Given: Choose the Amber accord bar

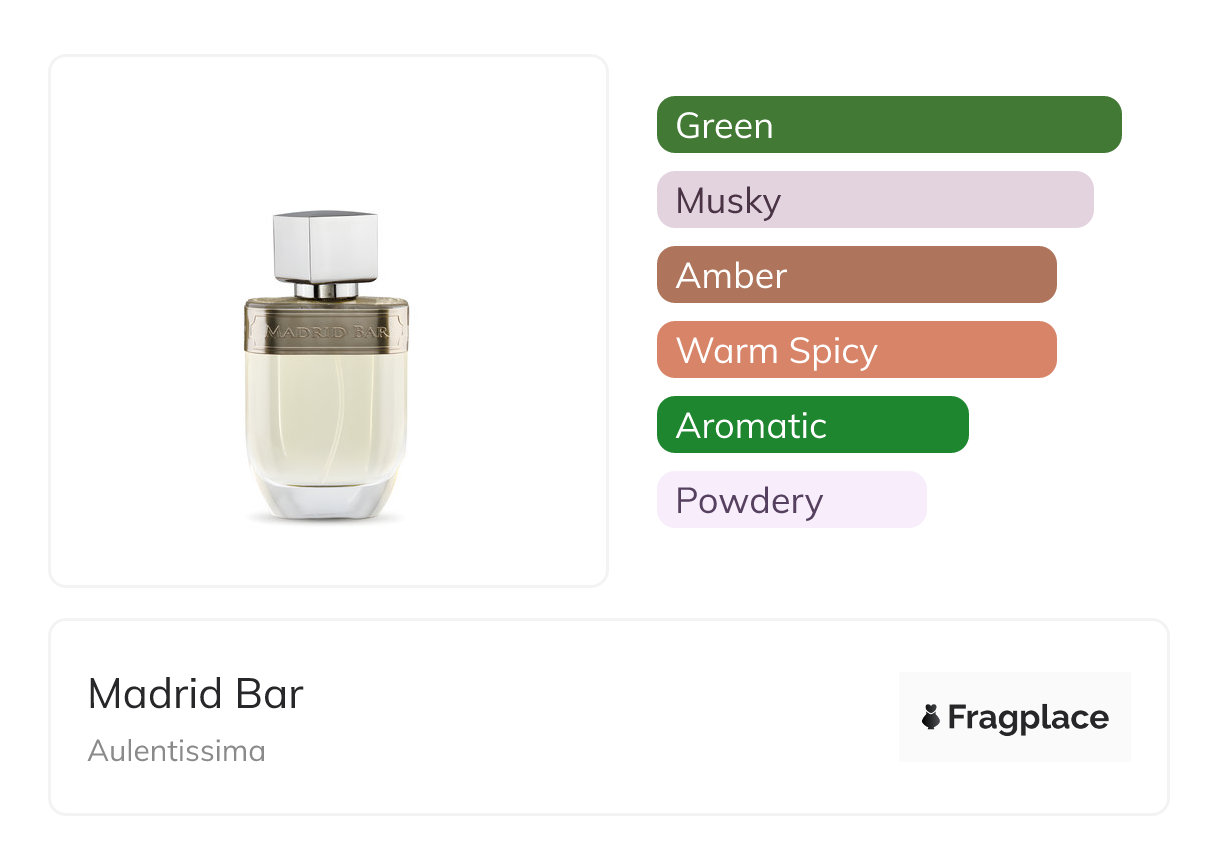Looking at the screenshot, I should tap(856, 275).
